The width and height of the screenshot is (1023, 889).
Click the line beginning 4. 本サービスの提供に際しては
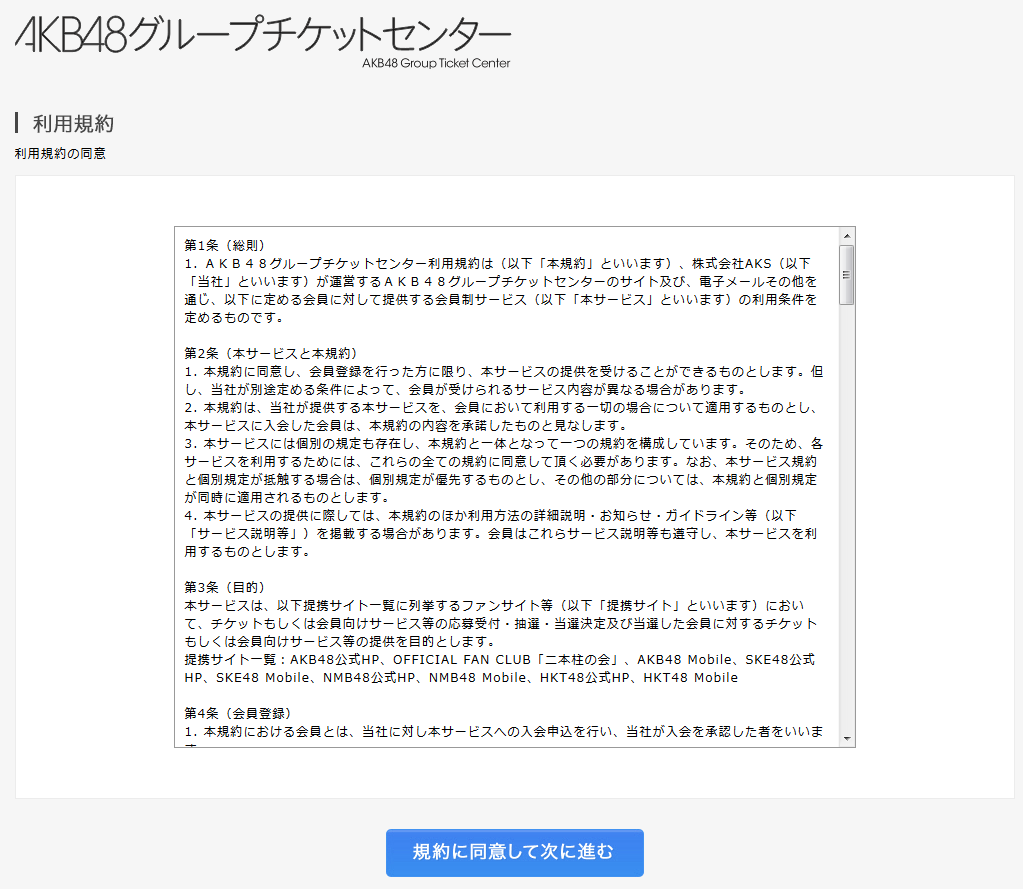(491, 515)
